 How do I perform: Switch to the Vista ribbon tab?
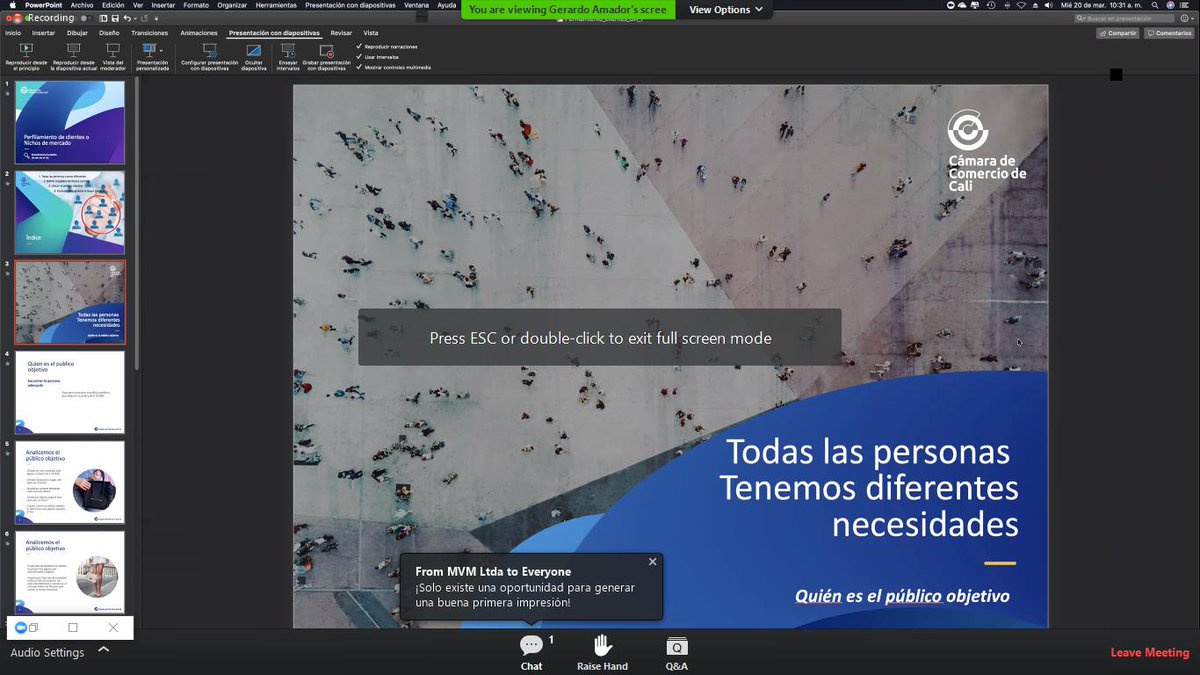pyautogui.click(x=371, y=33)
